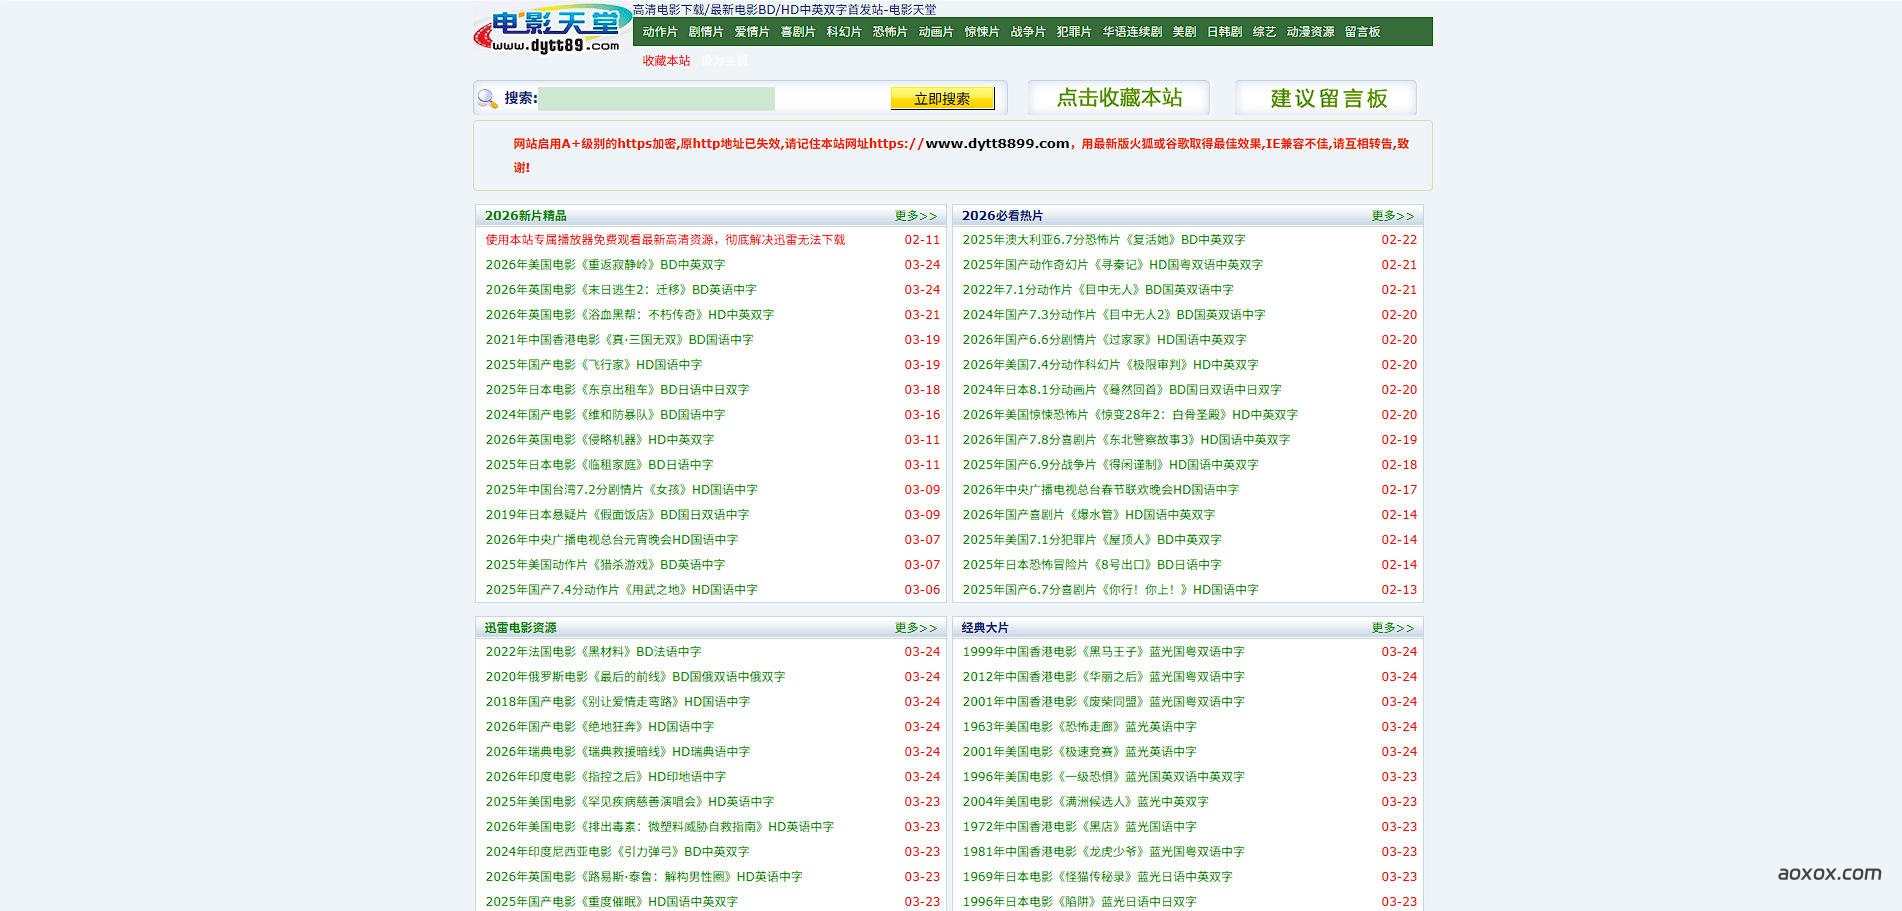
Task: Select the 科幻片 navigation menu item
Action: point(843,32)
